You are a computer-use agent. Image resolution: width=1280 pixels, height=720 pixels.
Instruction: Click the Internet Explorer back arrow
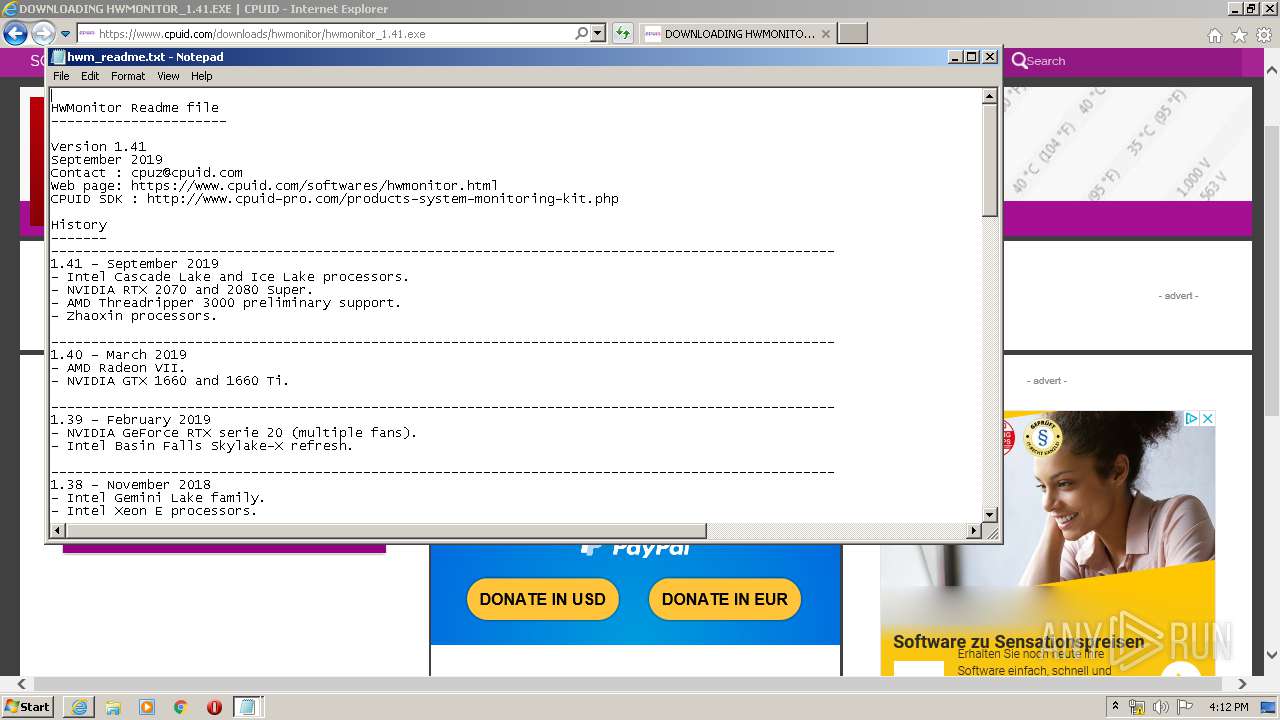click(x=15, y=34)
